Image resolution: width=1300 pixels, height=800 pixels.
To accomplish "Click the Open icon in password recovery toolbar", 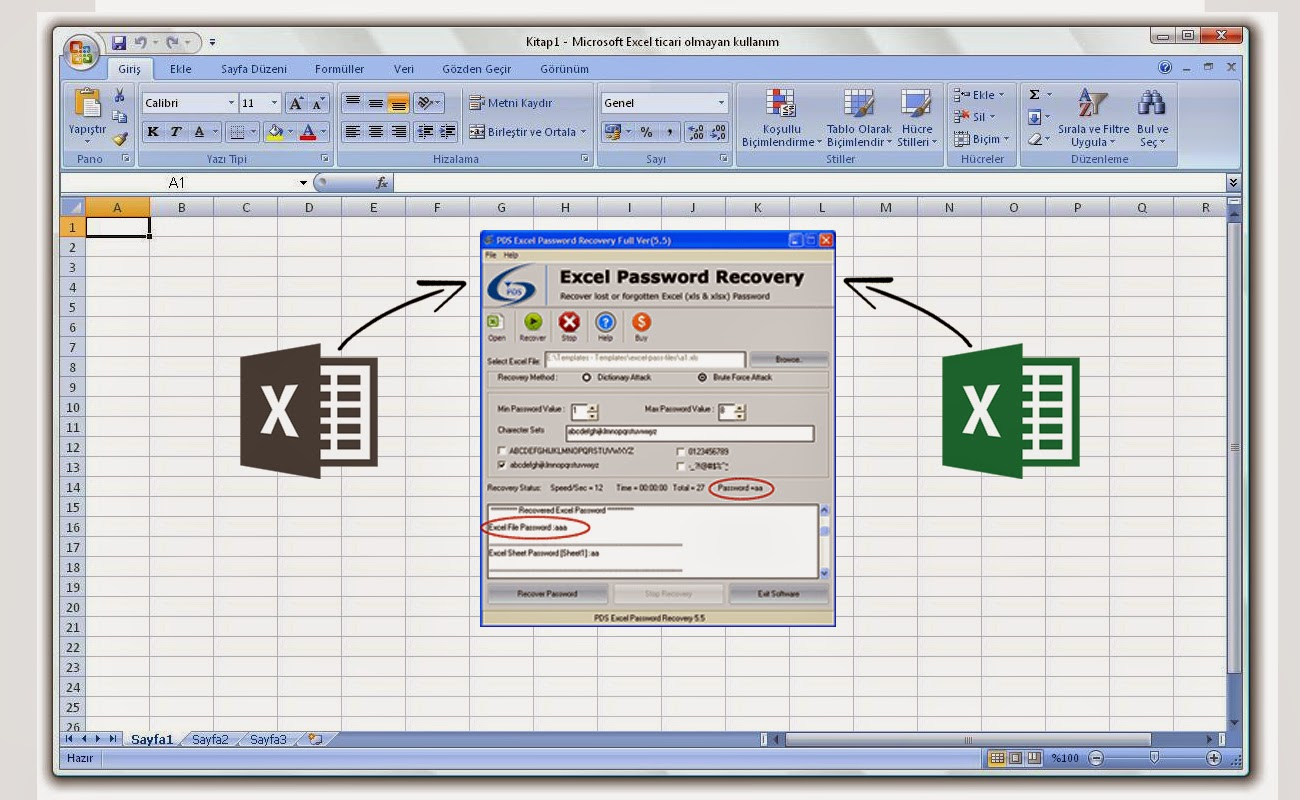I will coord(495,321).
